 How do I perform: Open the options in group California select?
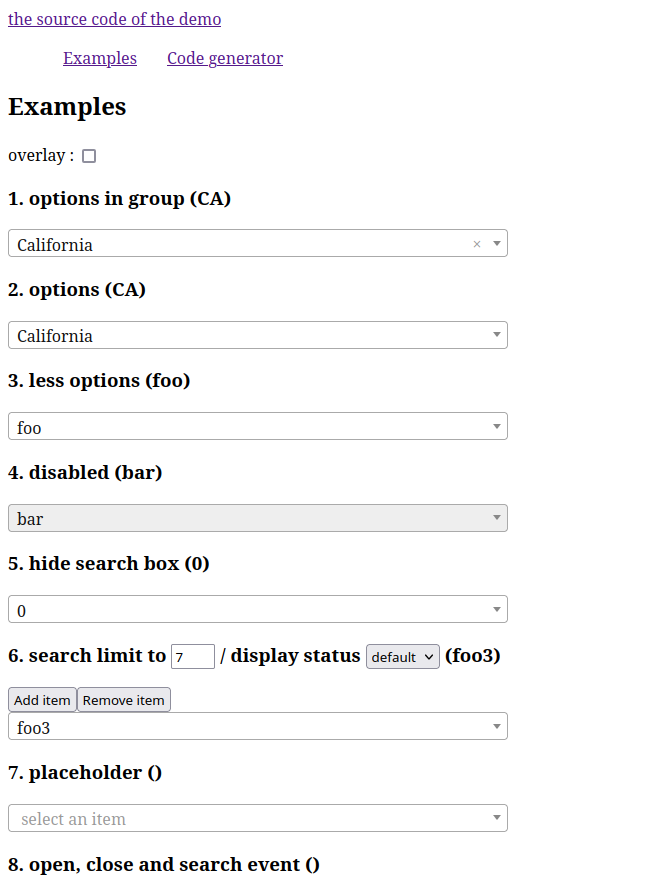pos(258,243)
